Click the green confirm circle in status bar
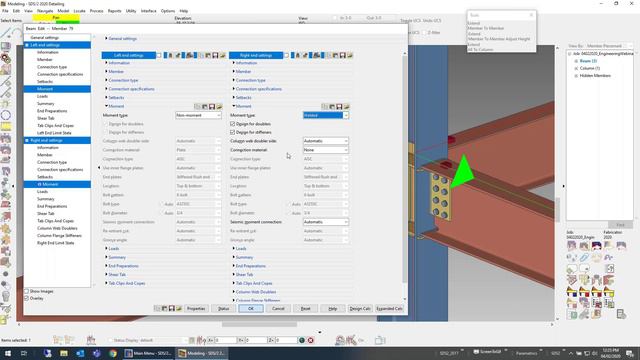Image resolution: width=640 pixels, height=360 pixels. pos(302,340)
